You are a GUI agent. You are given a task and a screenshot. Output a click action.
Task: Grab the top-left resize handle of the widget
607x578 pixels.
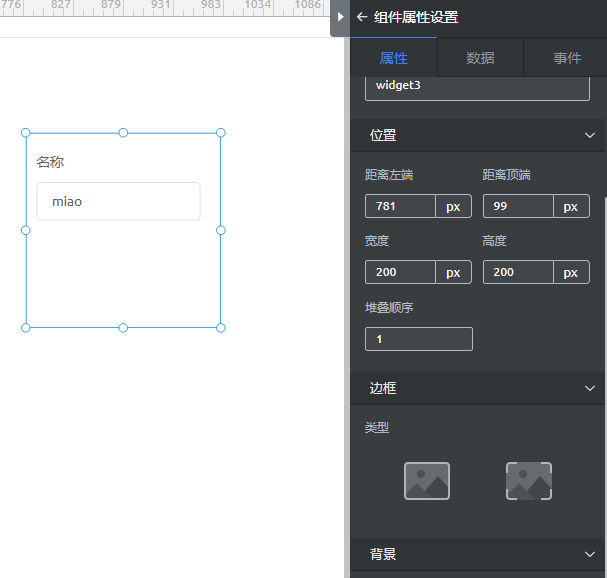coord(26,133)
